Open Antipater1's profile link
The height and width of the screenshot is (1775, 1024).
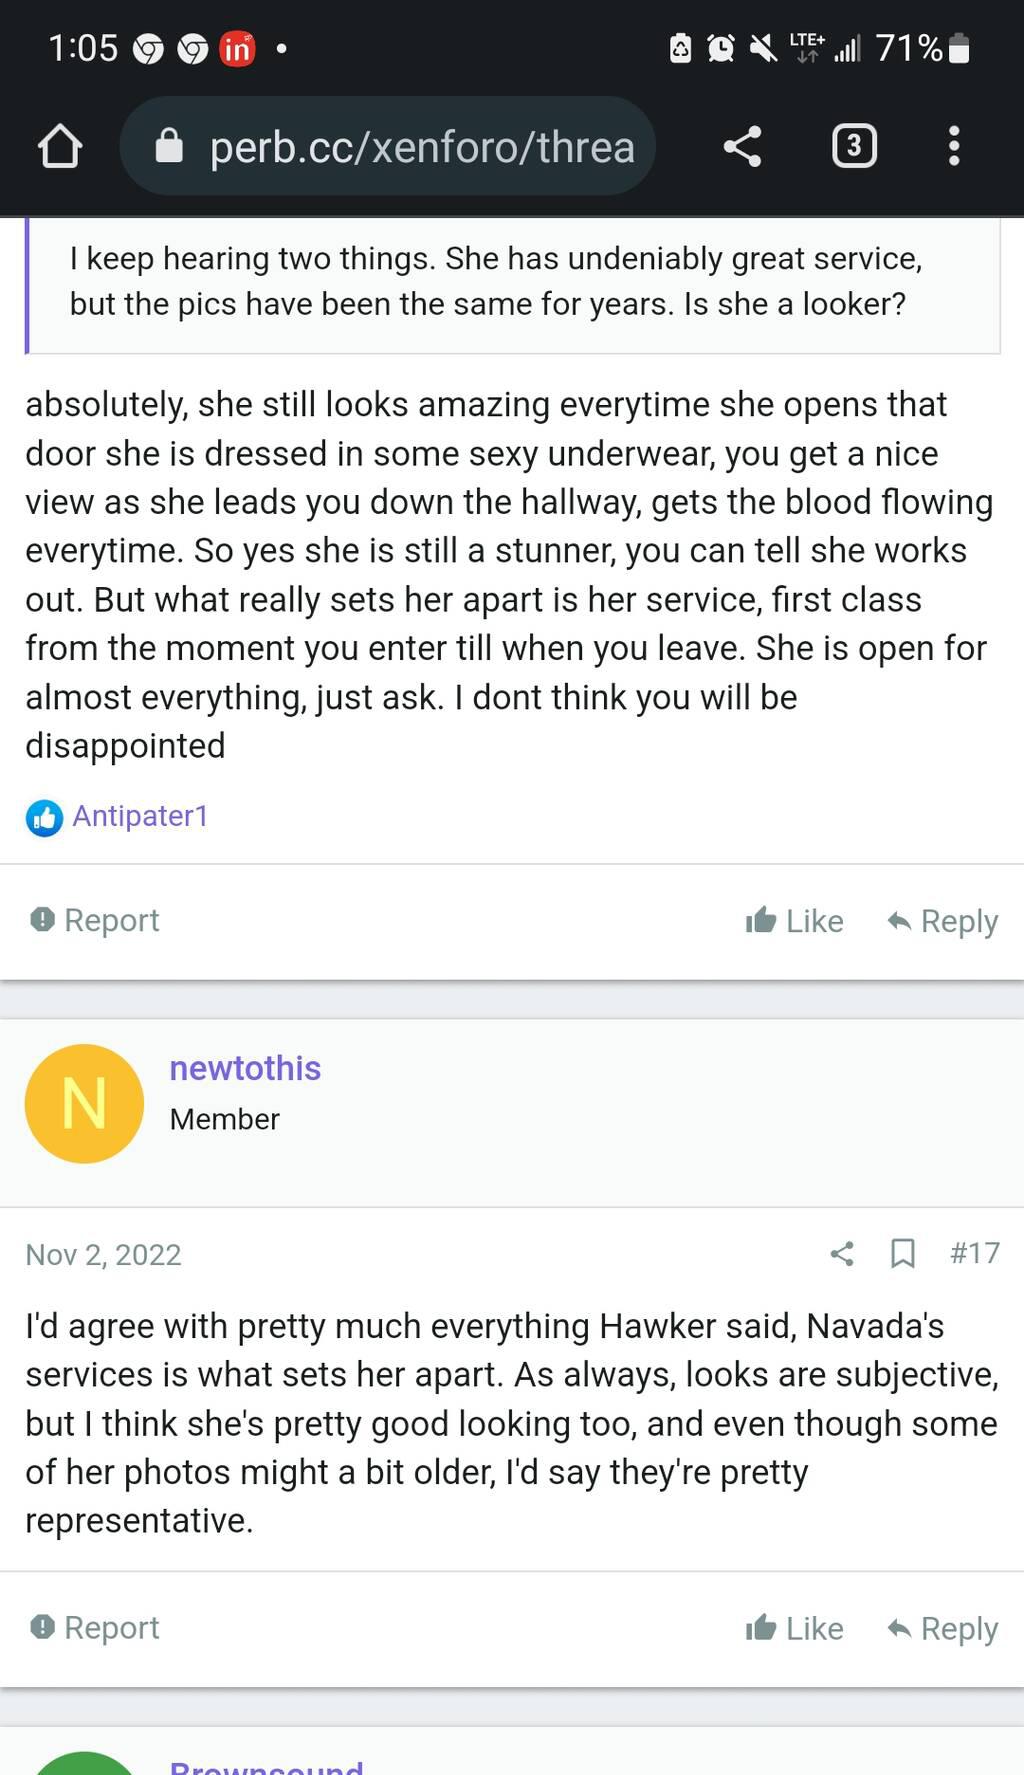click(140, 816)
